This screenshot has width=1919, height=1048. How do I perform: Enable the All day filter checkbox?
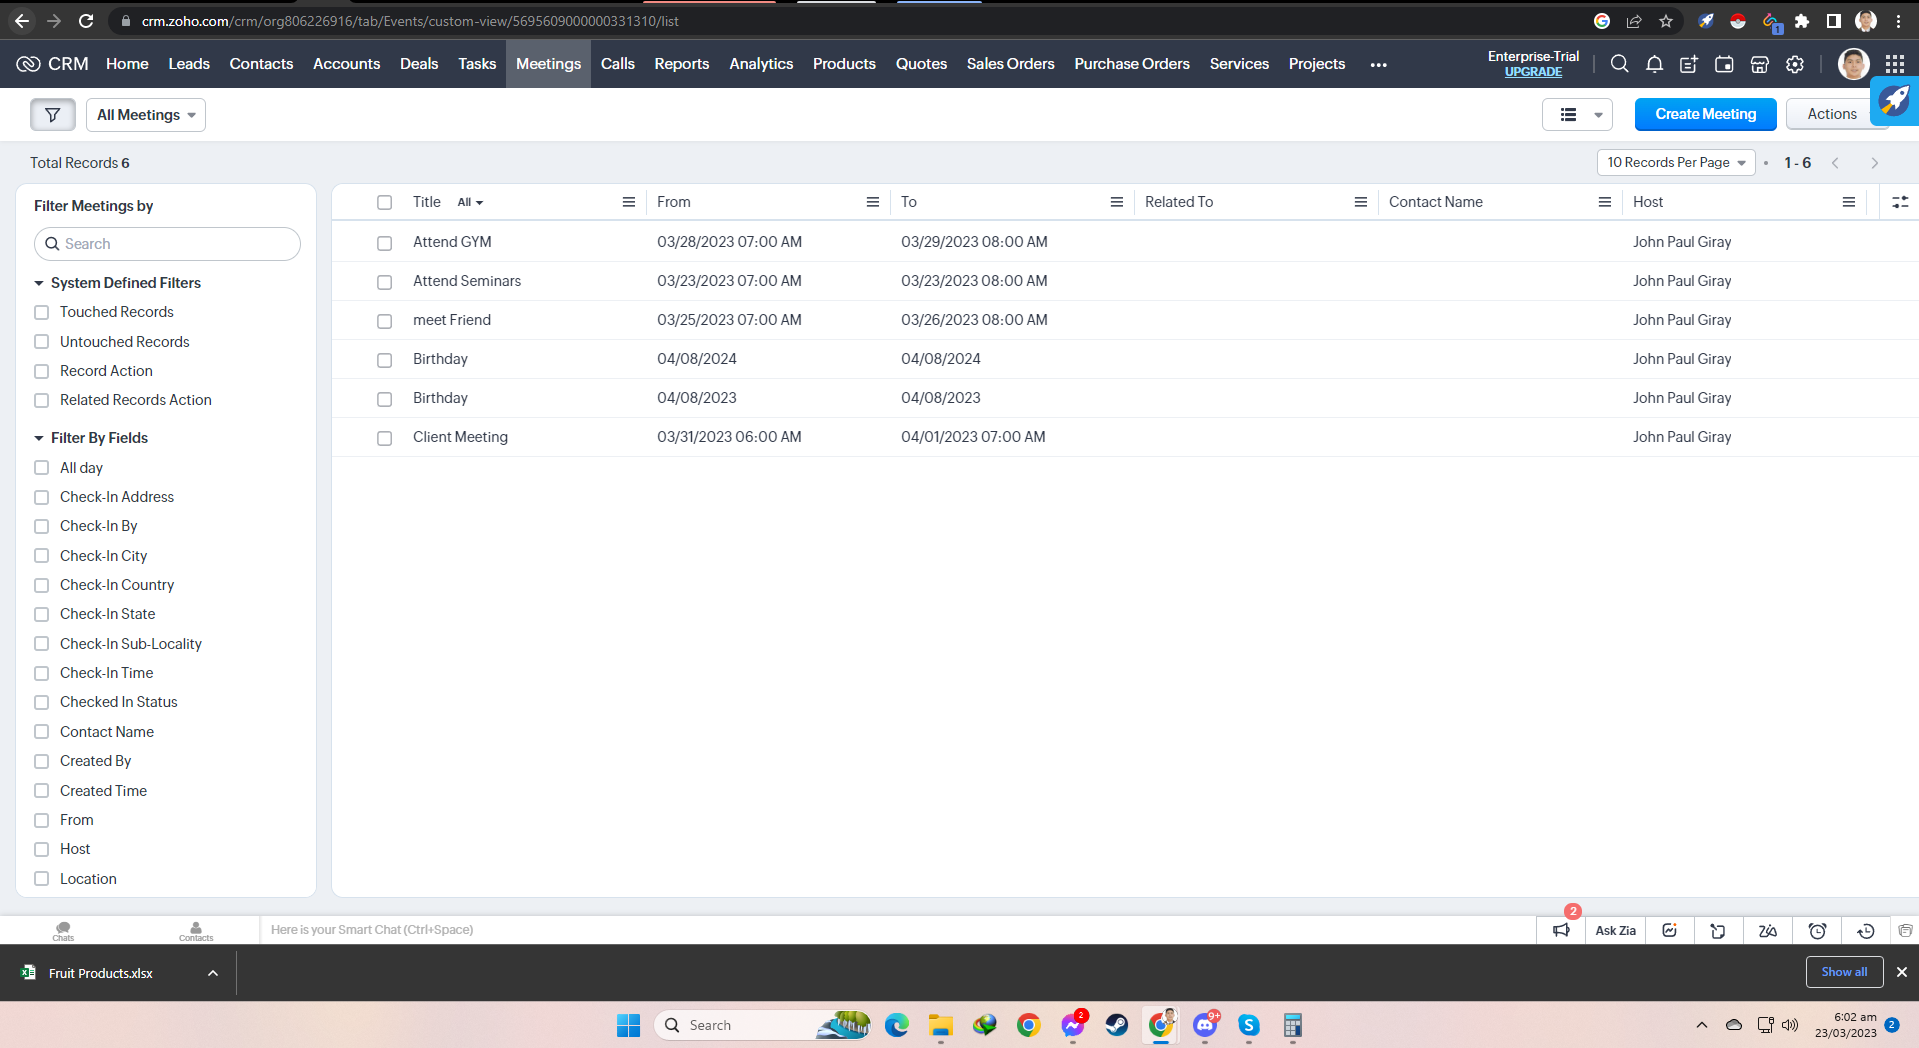click(42, 468)
